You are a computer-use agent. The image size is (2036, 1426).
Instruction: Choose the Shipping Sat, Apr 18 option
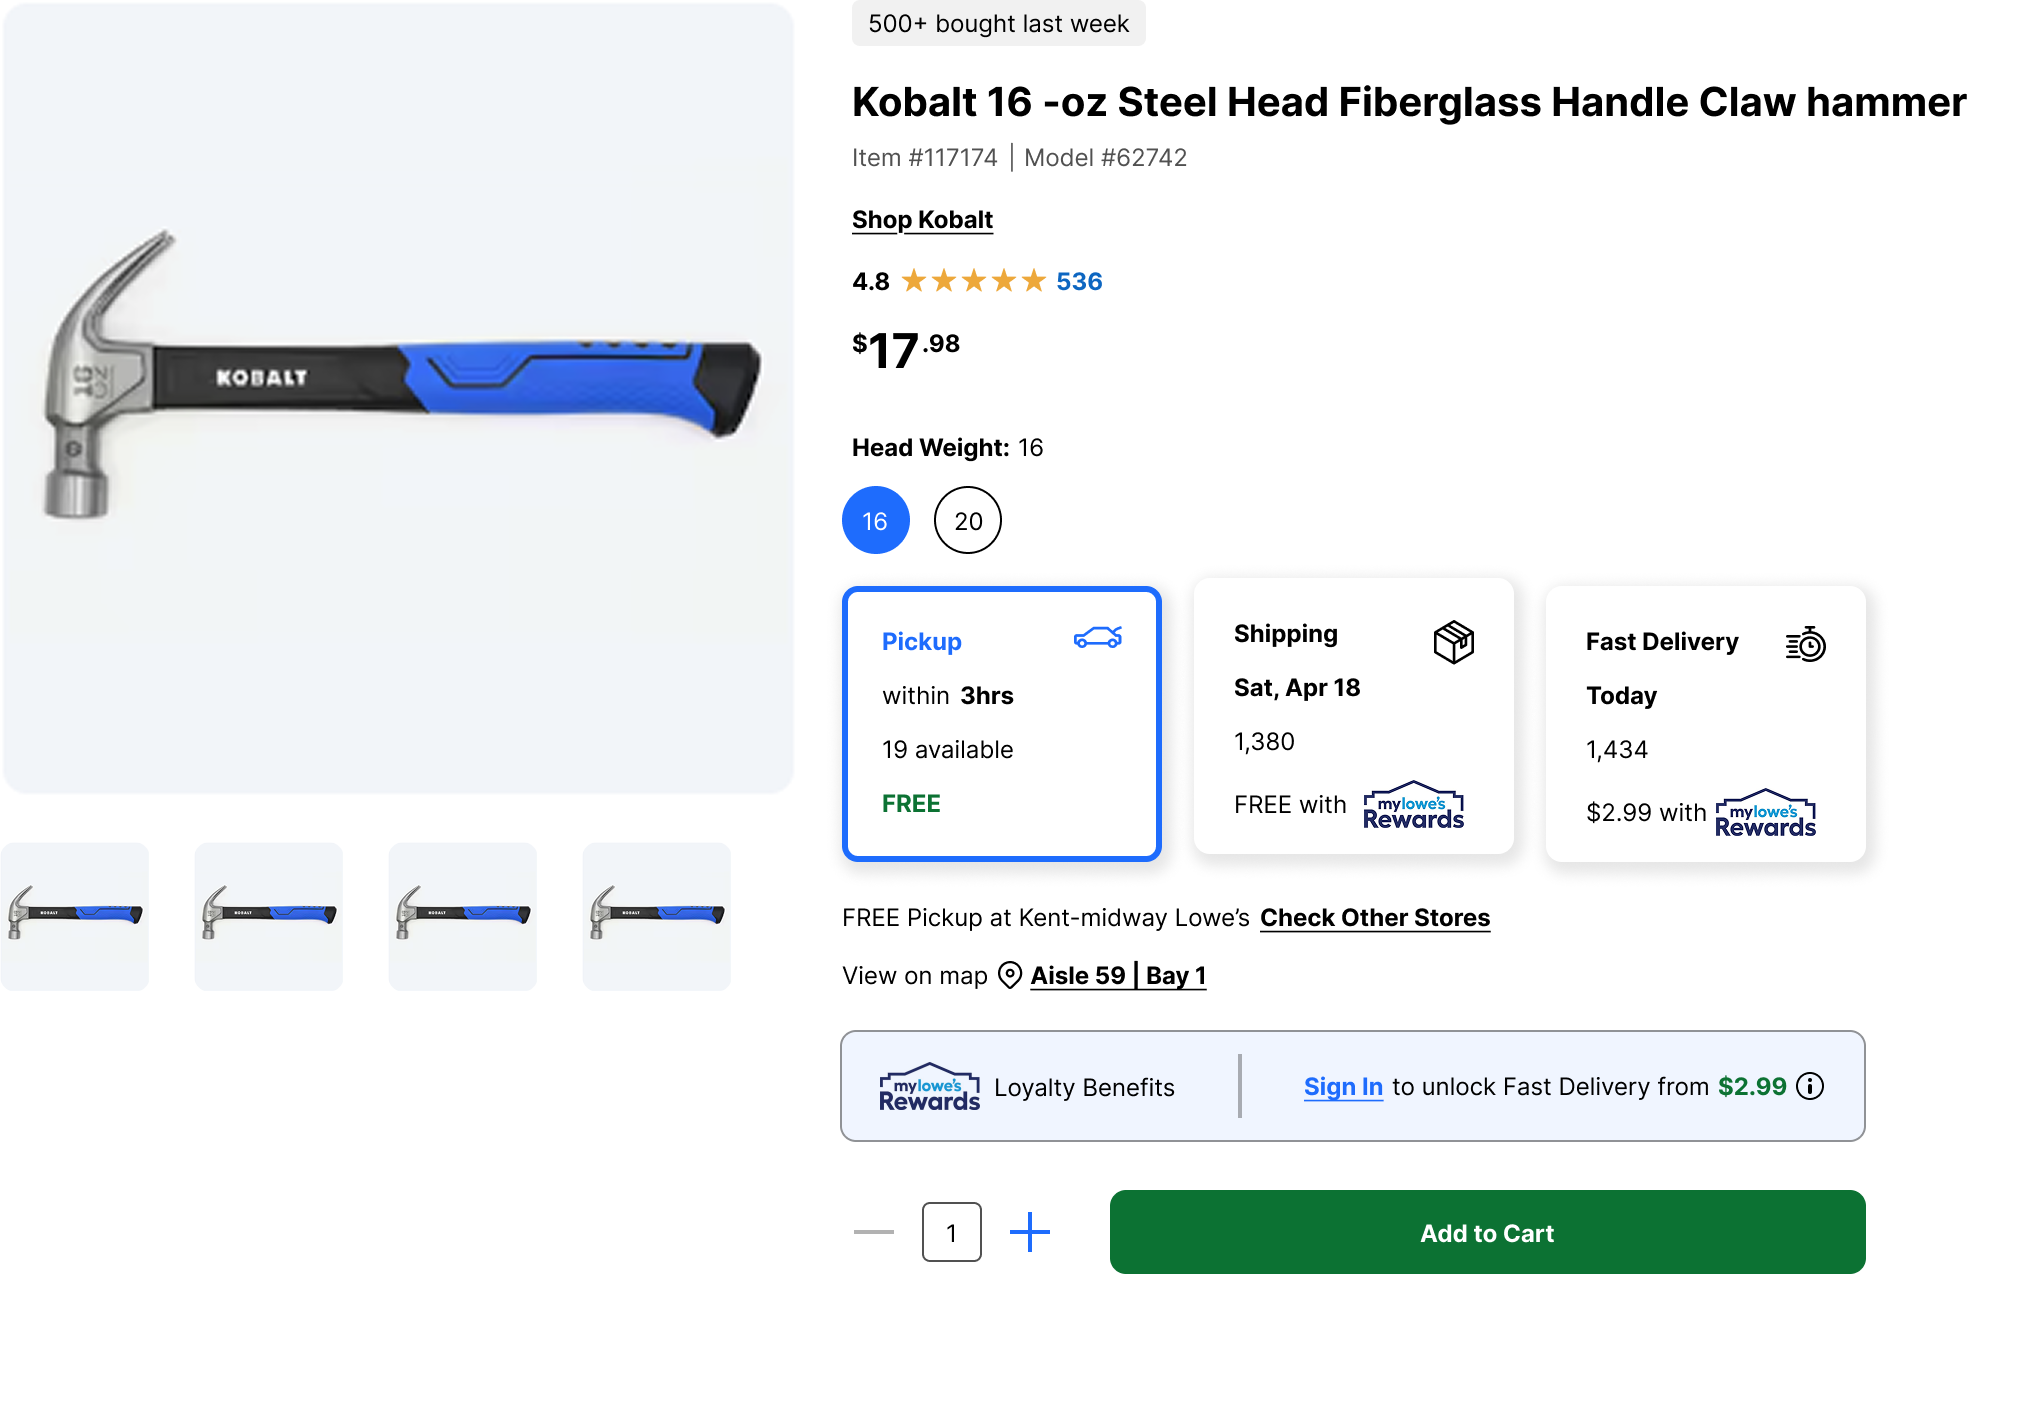(1354, 716)
